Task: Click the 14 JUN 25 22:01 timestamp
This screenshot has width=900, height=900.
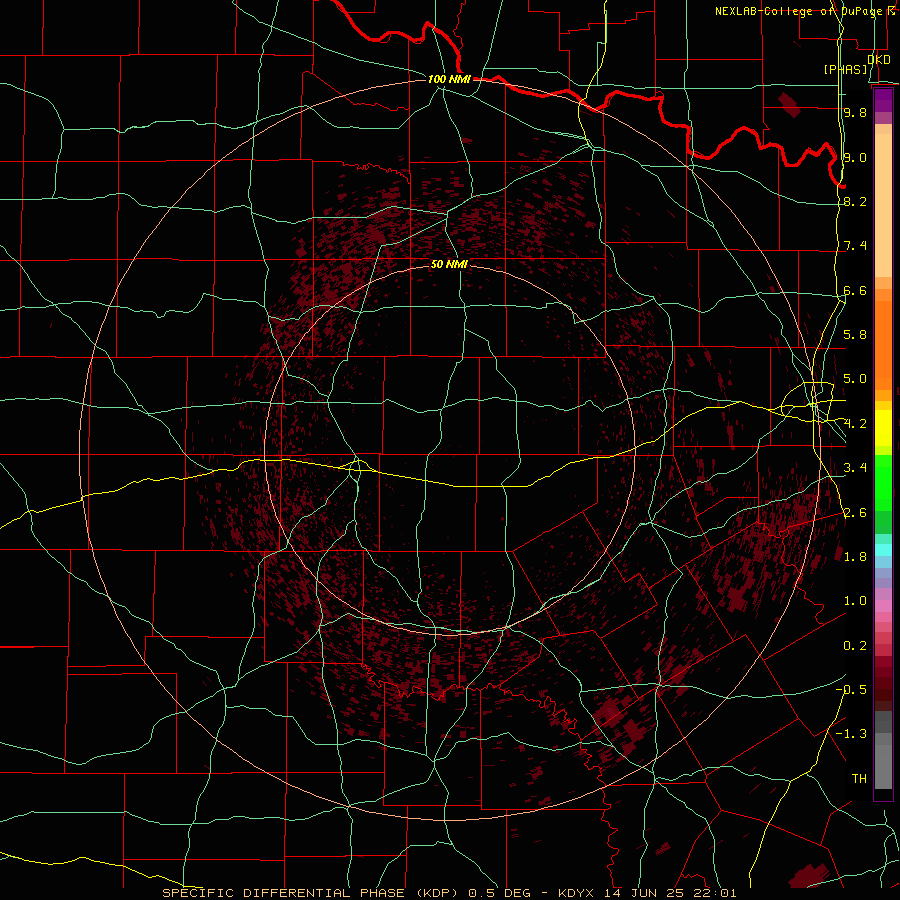Action: coord(670,893)
